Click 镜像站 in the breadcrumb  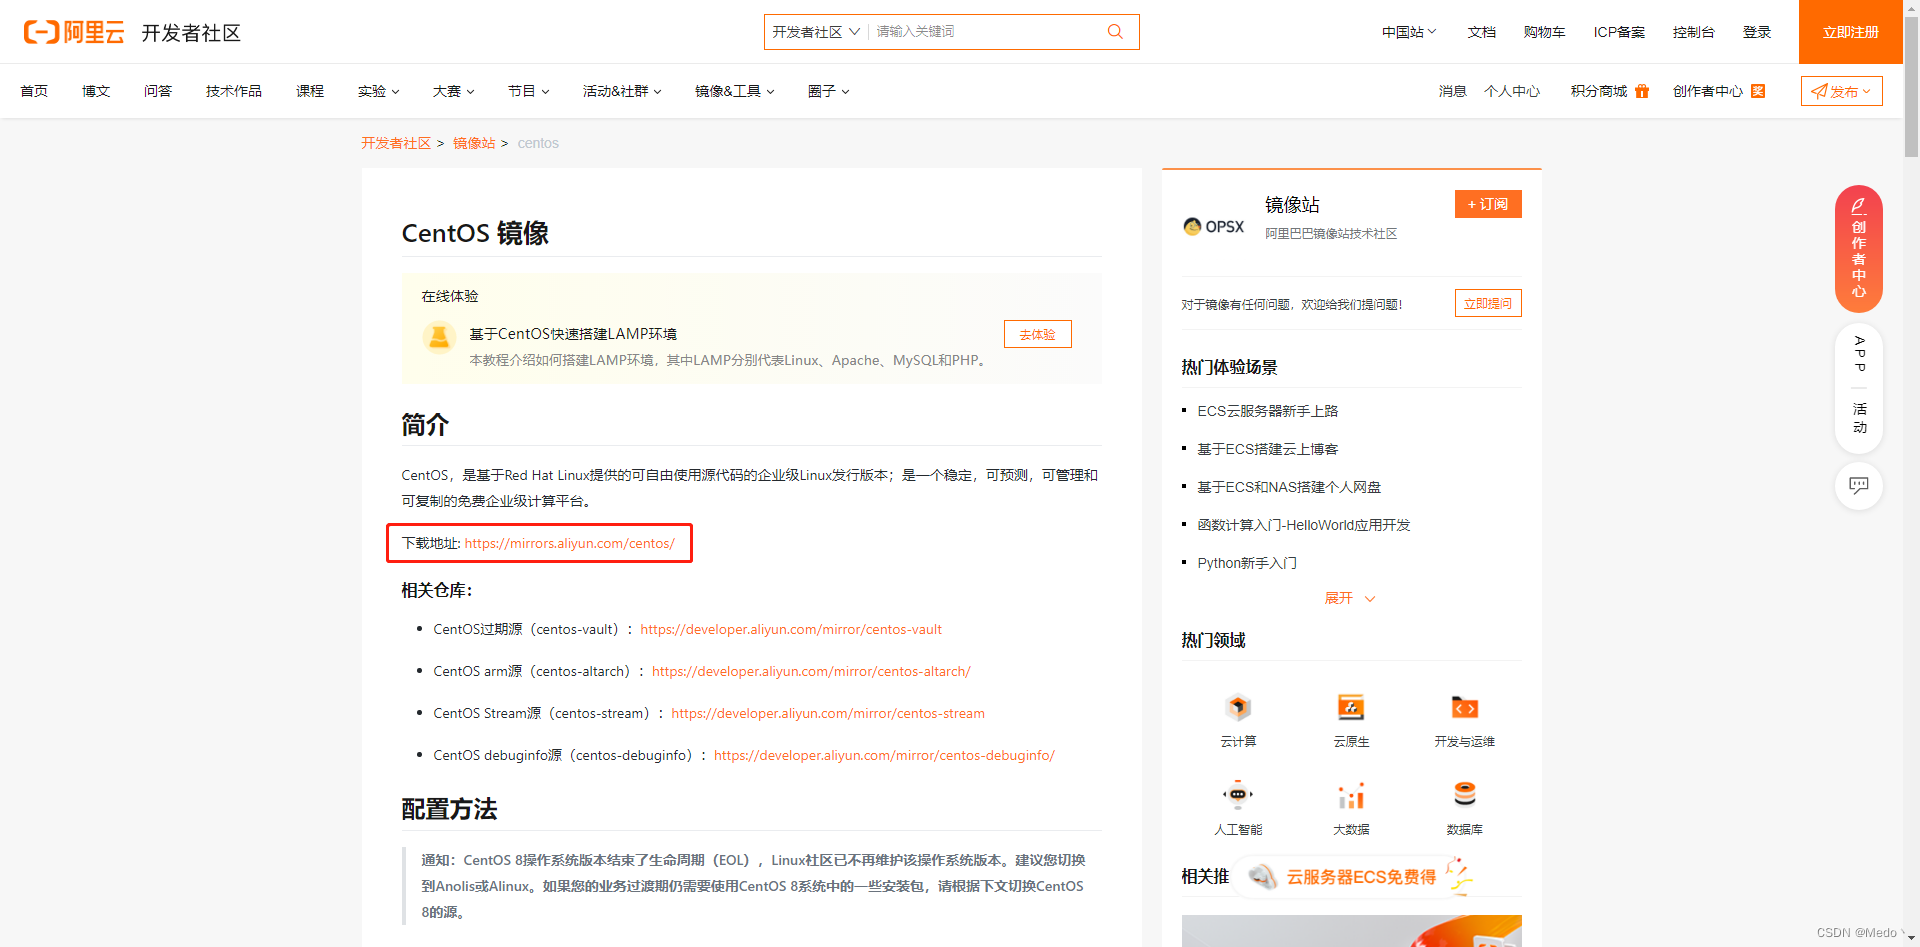tap(474, 143)
